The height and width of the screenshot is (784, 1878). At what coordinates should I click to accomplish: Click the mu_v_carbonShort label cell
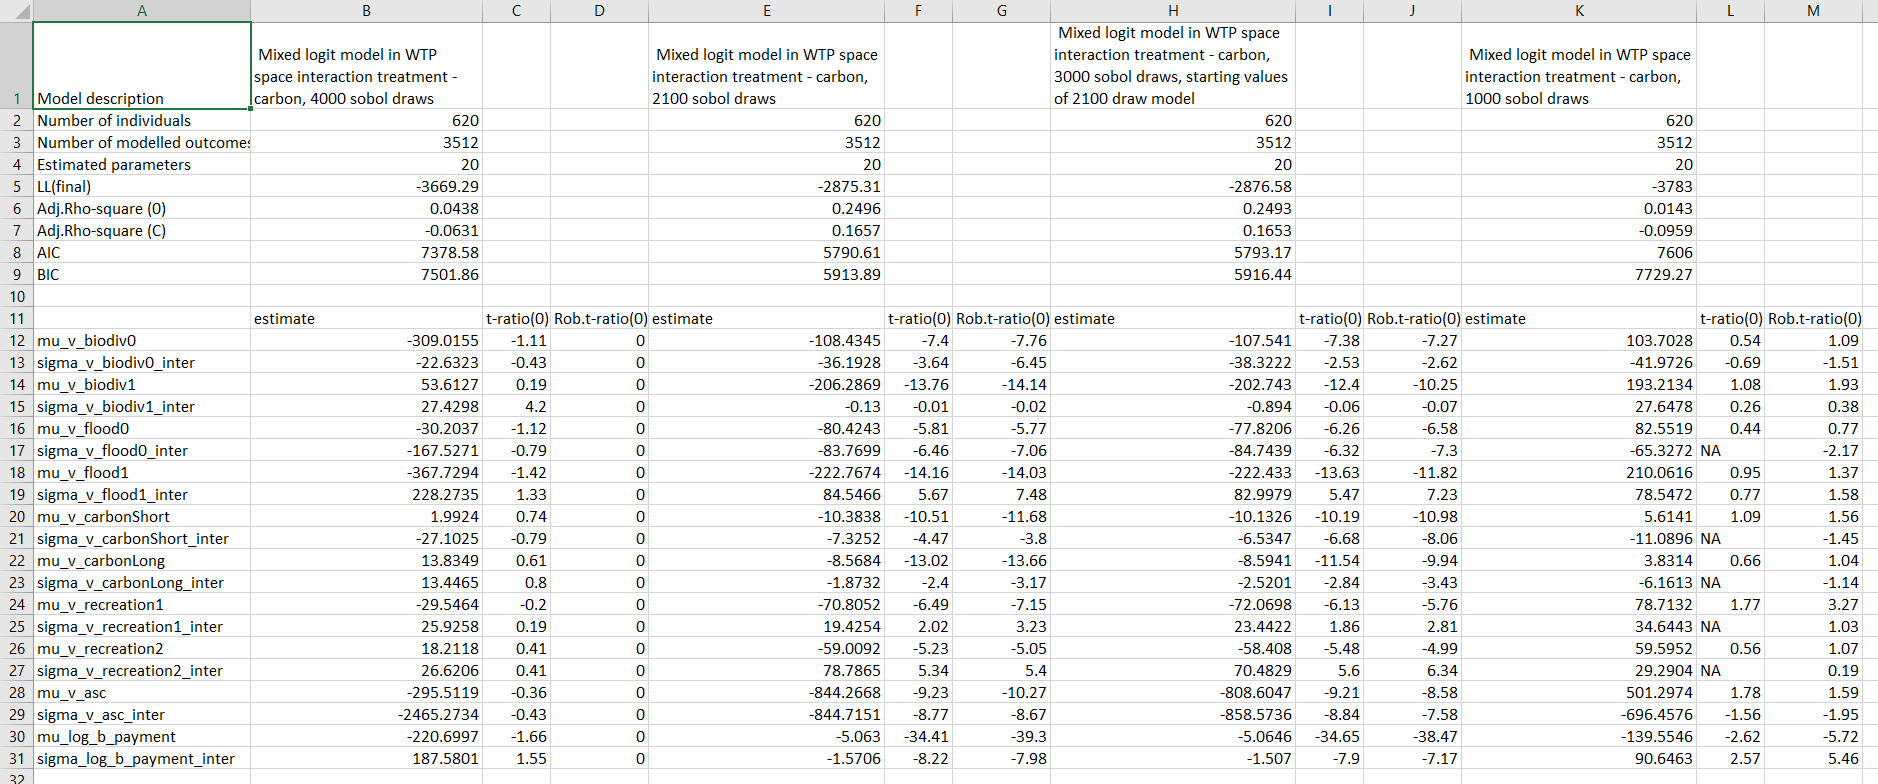141,517
